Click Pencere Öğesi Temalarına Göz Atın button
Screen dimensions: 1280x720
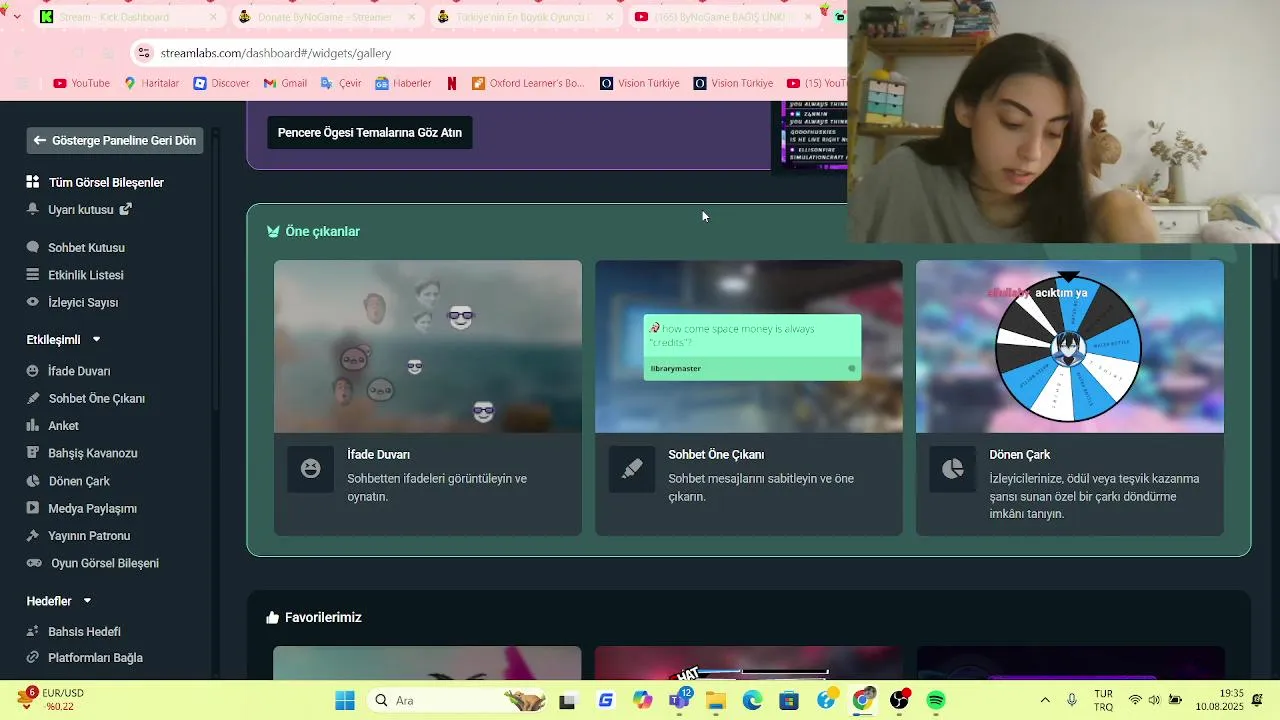click(370, 133)
